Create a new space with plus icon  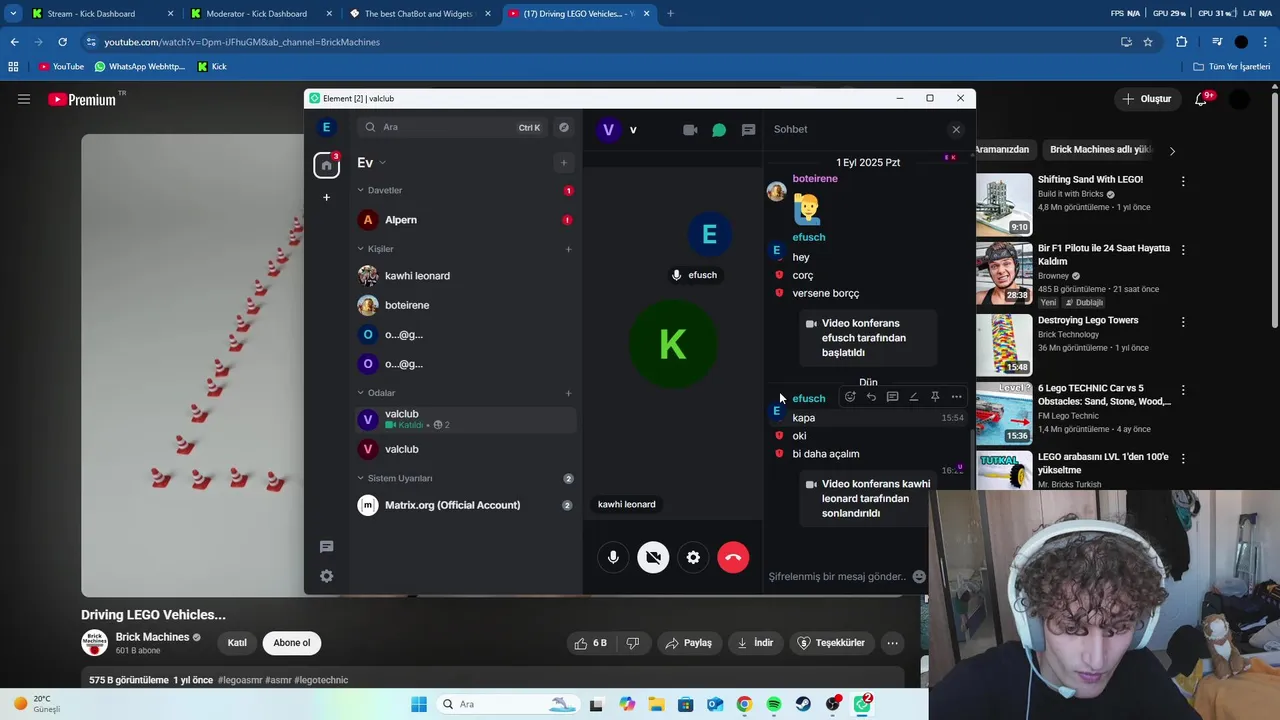click(326, 197)
